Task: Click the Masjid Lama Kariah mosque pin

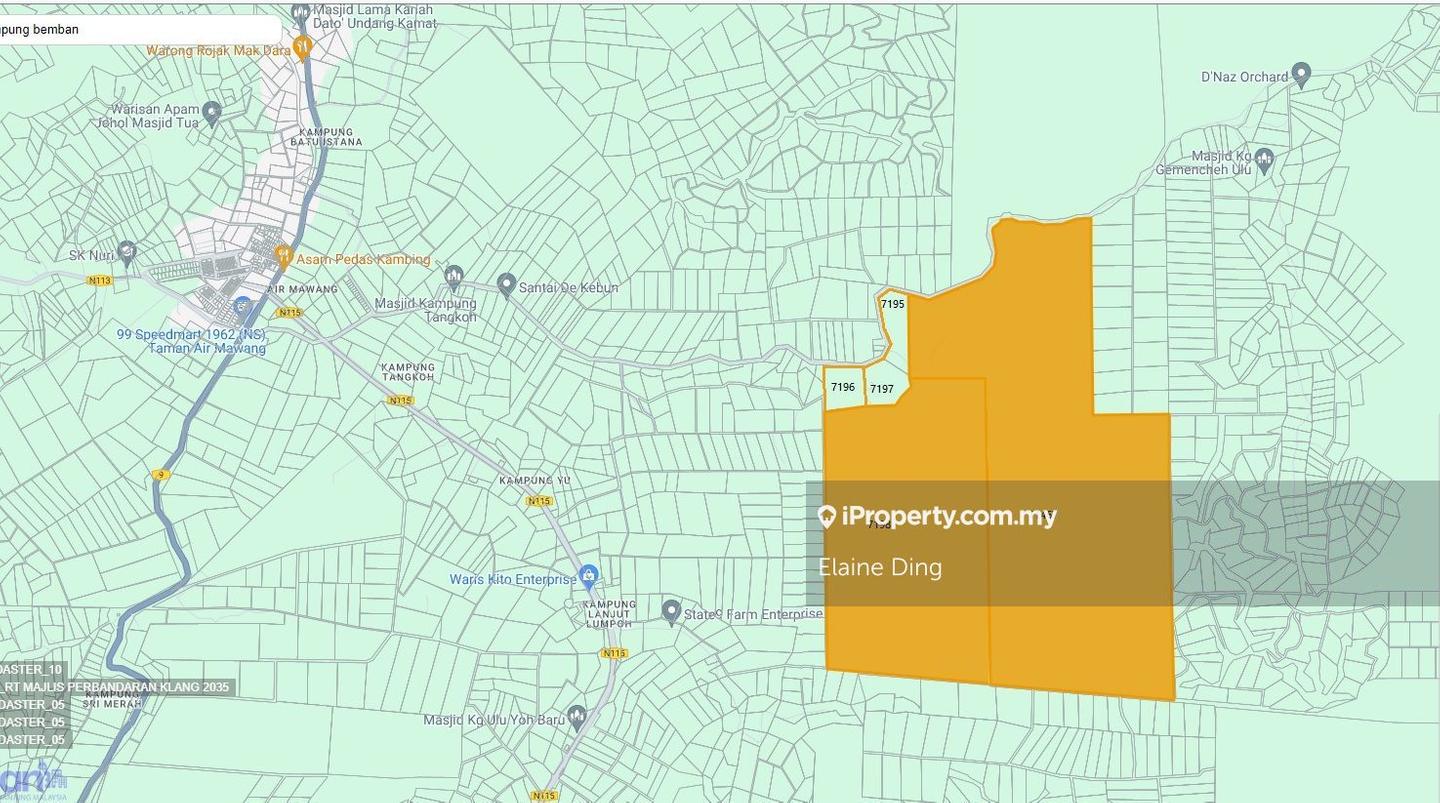Action: click(300, 14)
